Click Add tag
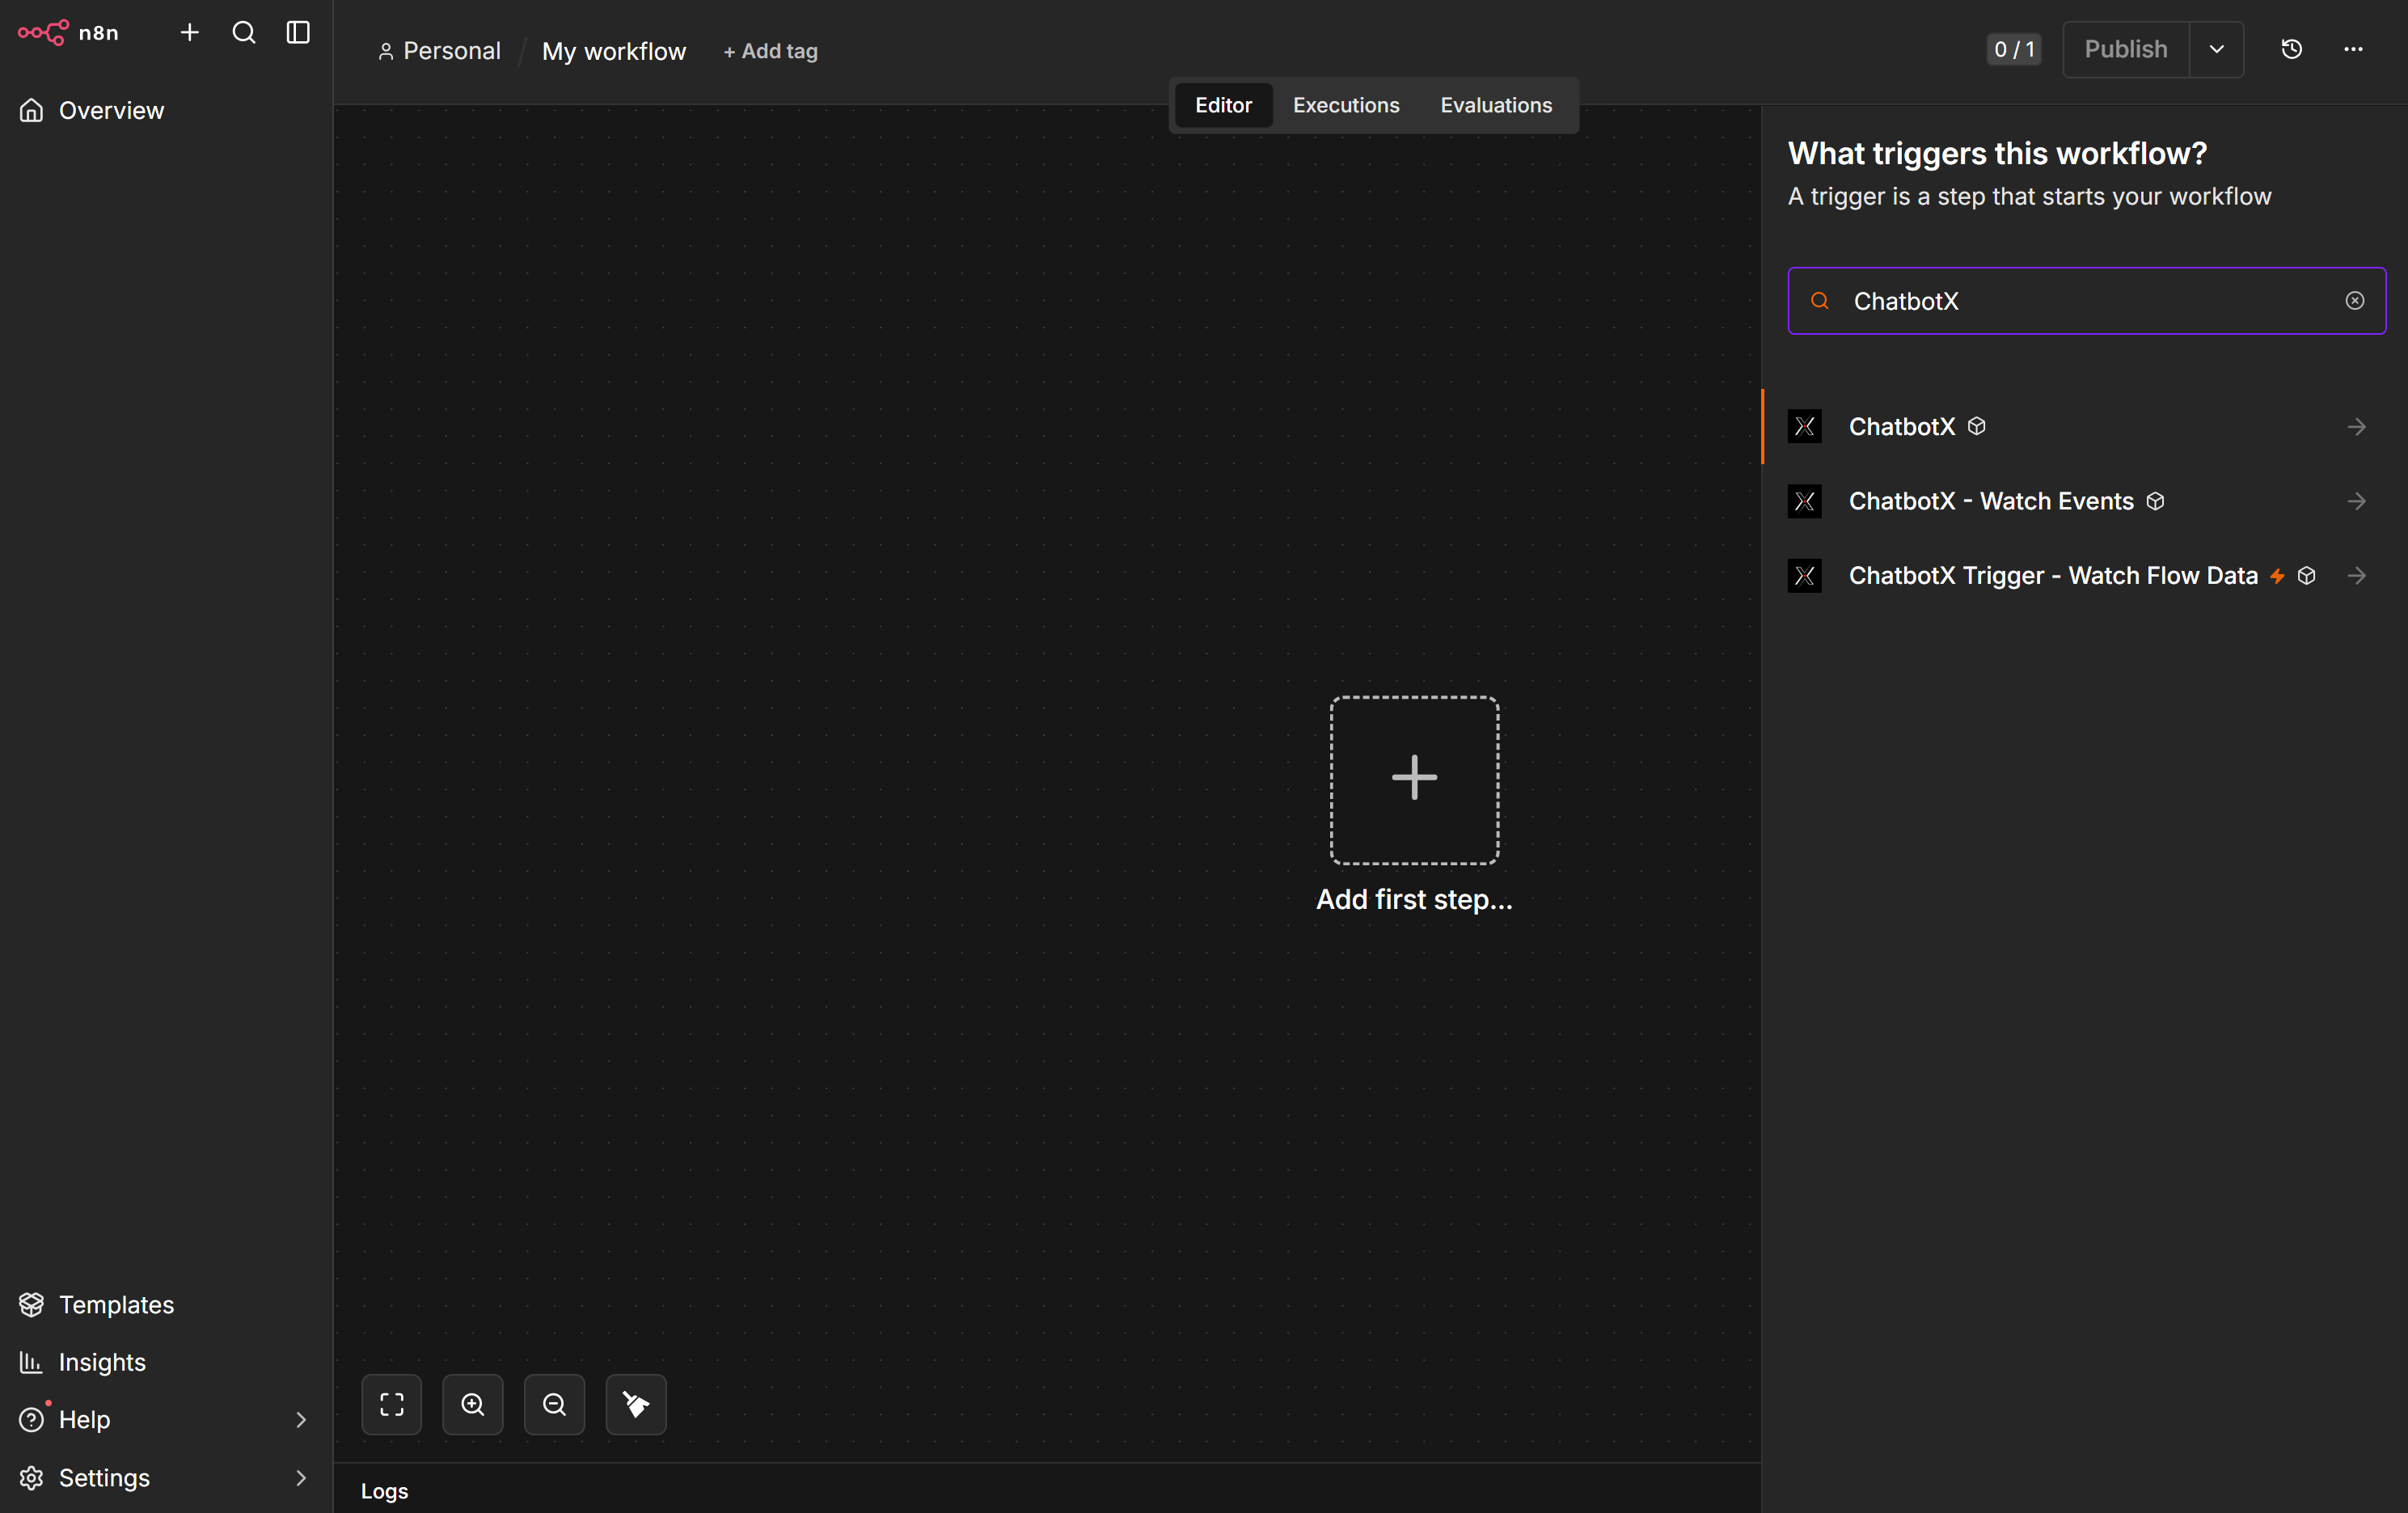The height and width of the screenshot is (1513, 2408). click(x=770, y=51)
